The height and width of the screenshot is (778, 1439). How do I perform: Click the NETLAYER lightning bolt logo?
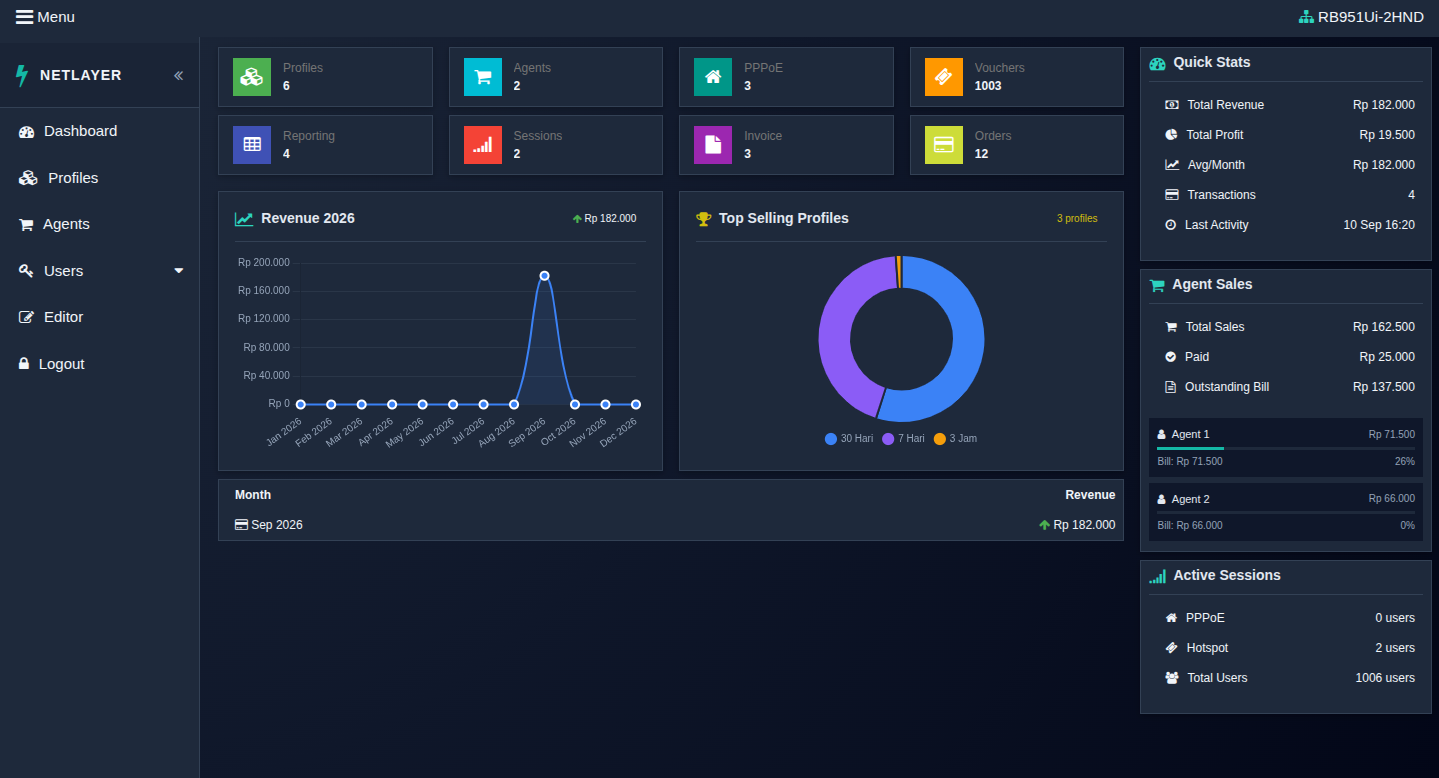22,75
